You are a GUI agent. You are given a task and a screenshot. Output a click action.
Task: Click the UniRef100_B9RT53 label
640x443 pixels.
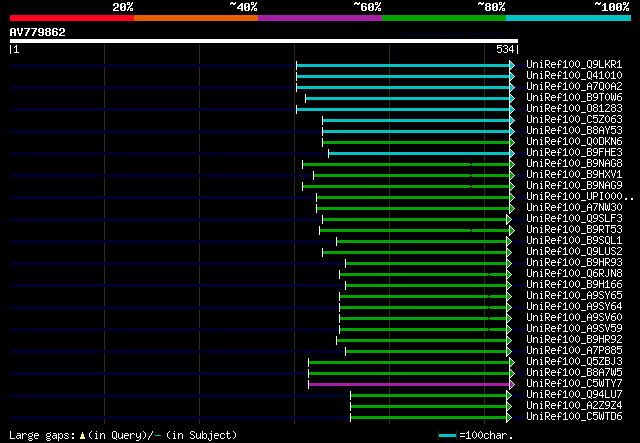click(x=574, y=229)
